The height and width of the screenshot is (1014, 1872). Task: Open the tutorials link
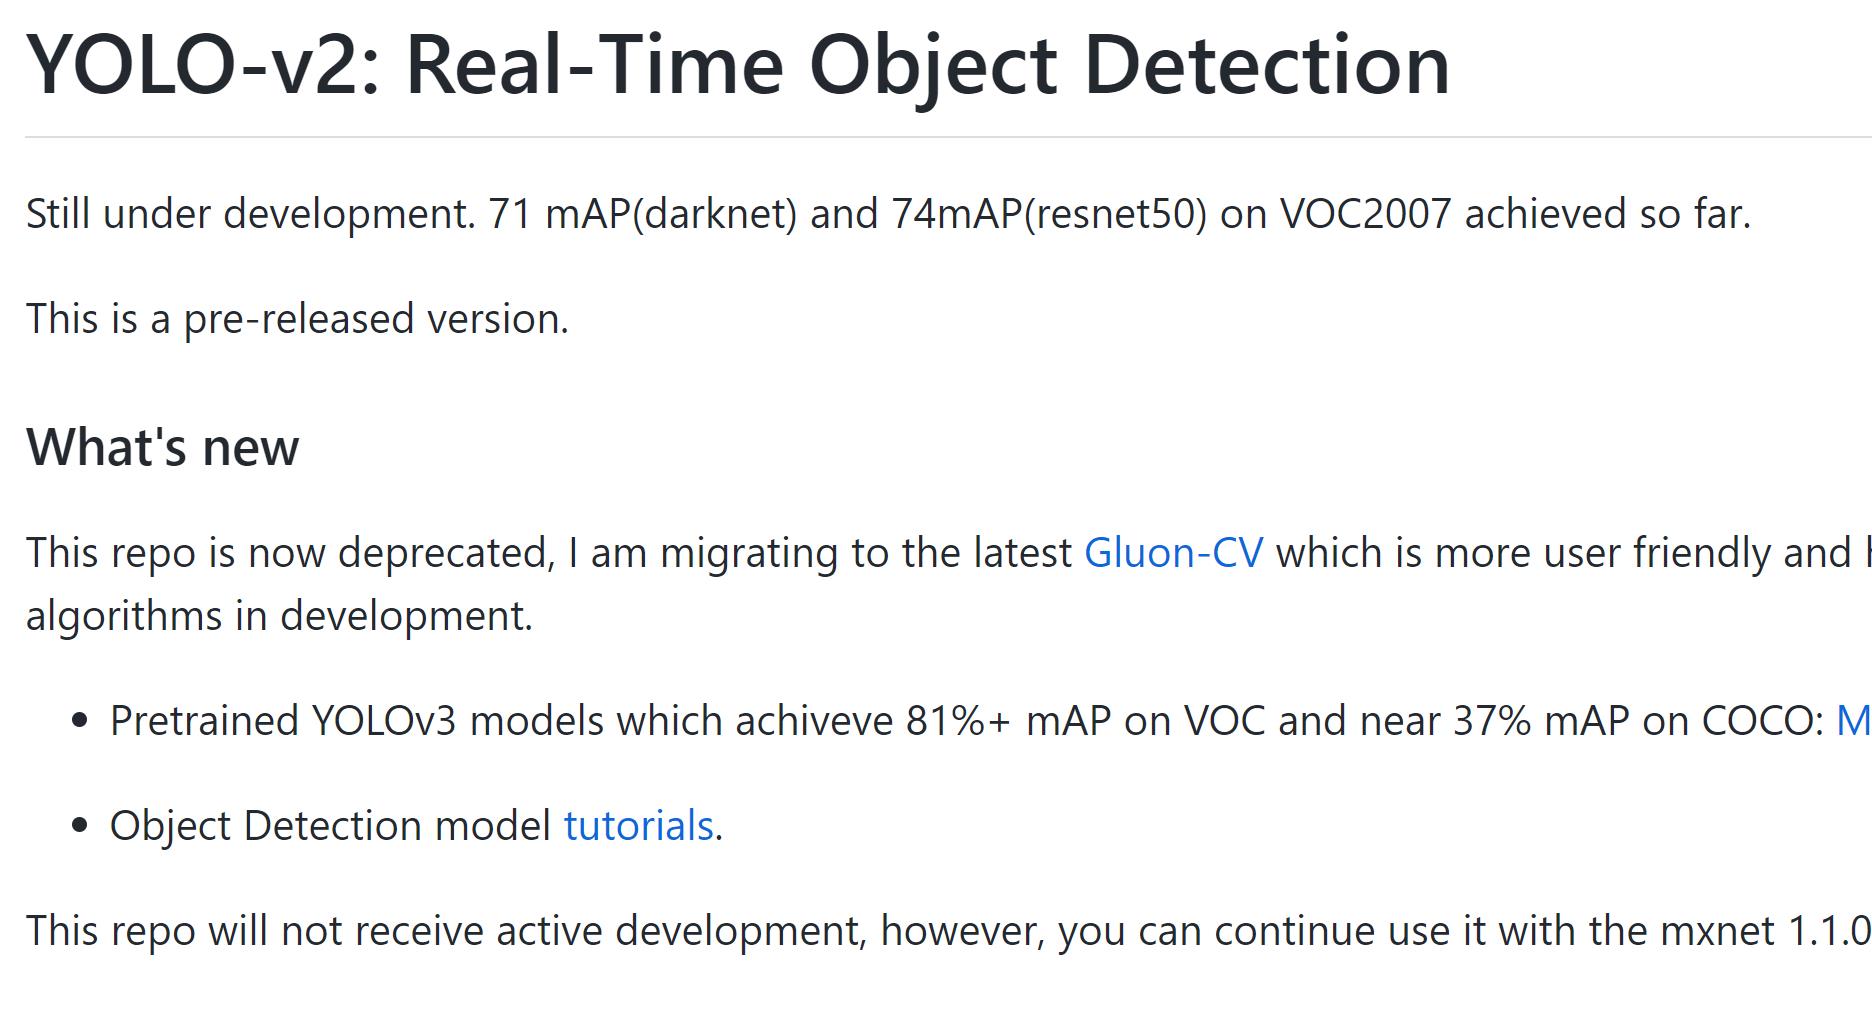click(638, 826)
